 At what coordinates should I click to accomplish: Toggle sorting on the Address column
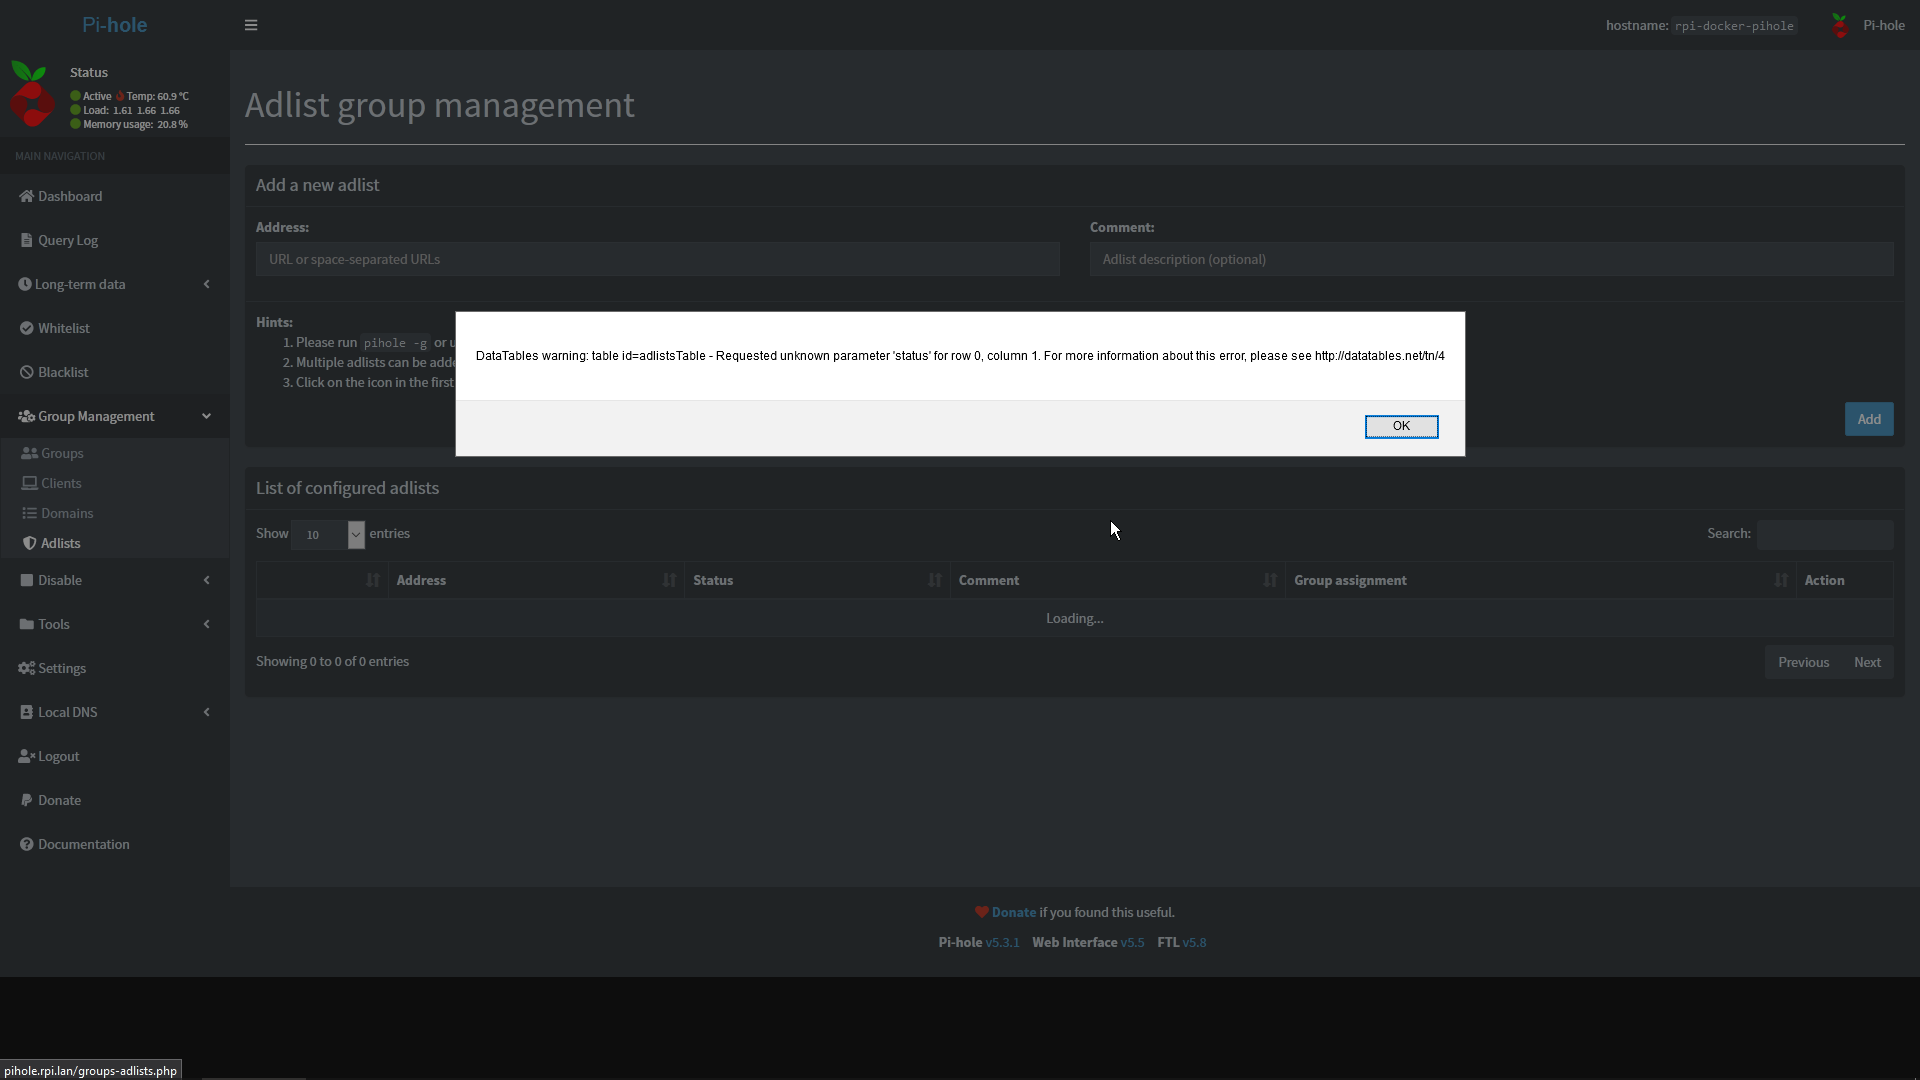pyautogui.click(x=420, y=580)
